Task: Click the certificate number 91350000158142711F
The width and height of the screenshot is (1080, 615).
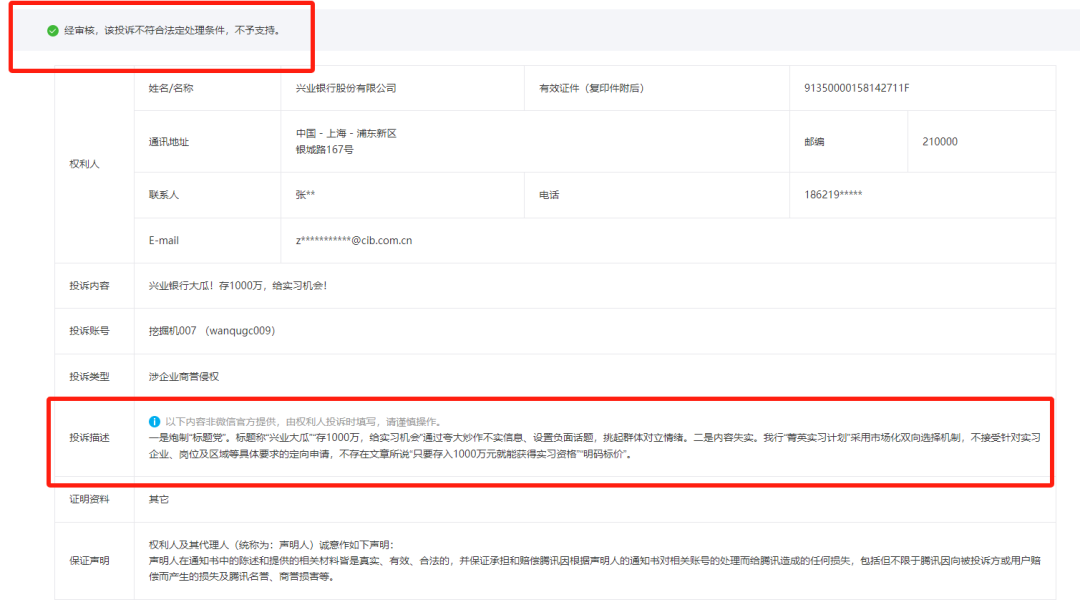Action: point(856,88)
